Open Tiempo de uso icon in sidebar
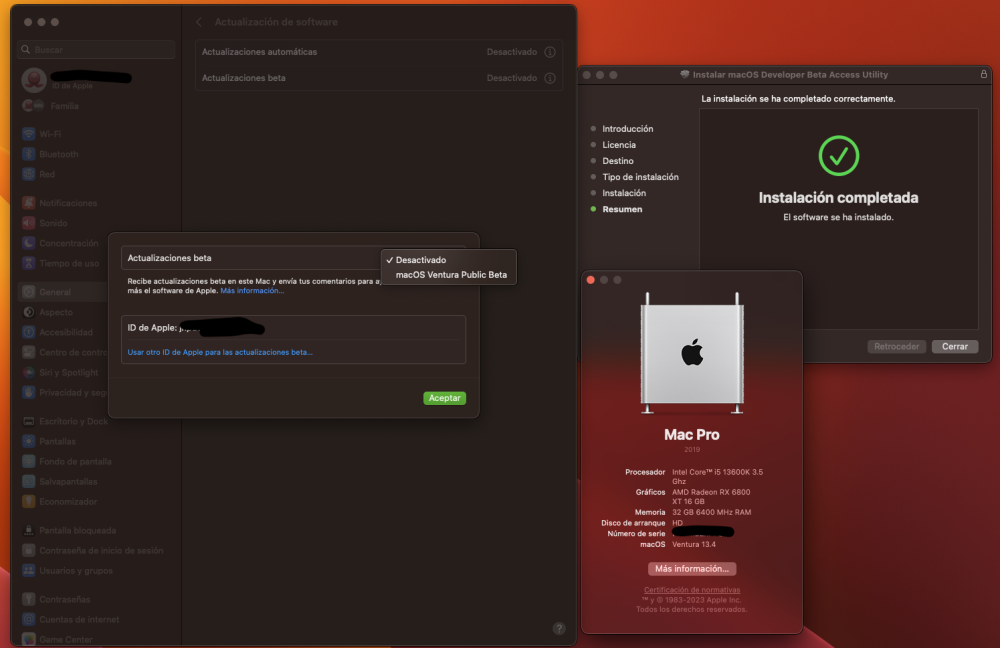Screen dimensions: 1000x648 (29, 263)
